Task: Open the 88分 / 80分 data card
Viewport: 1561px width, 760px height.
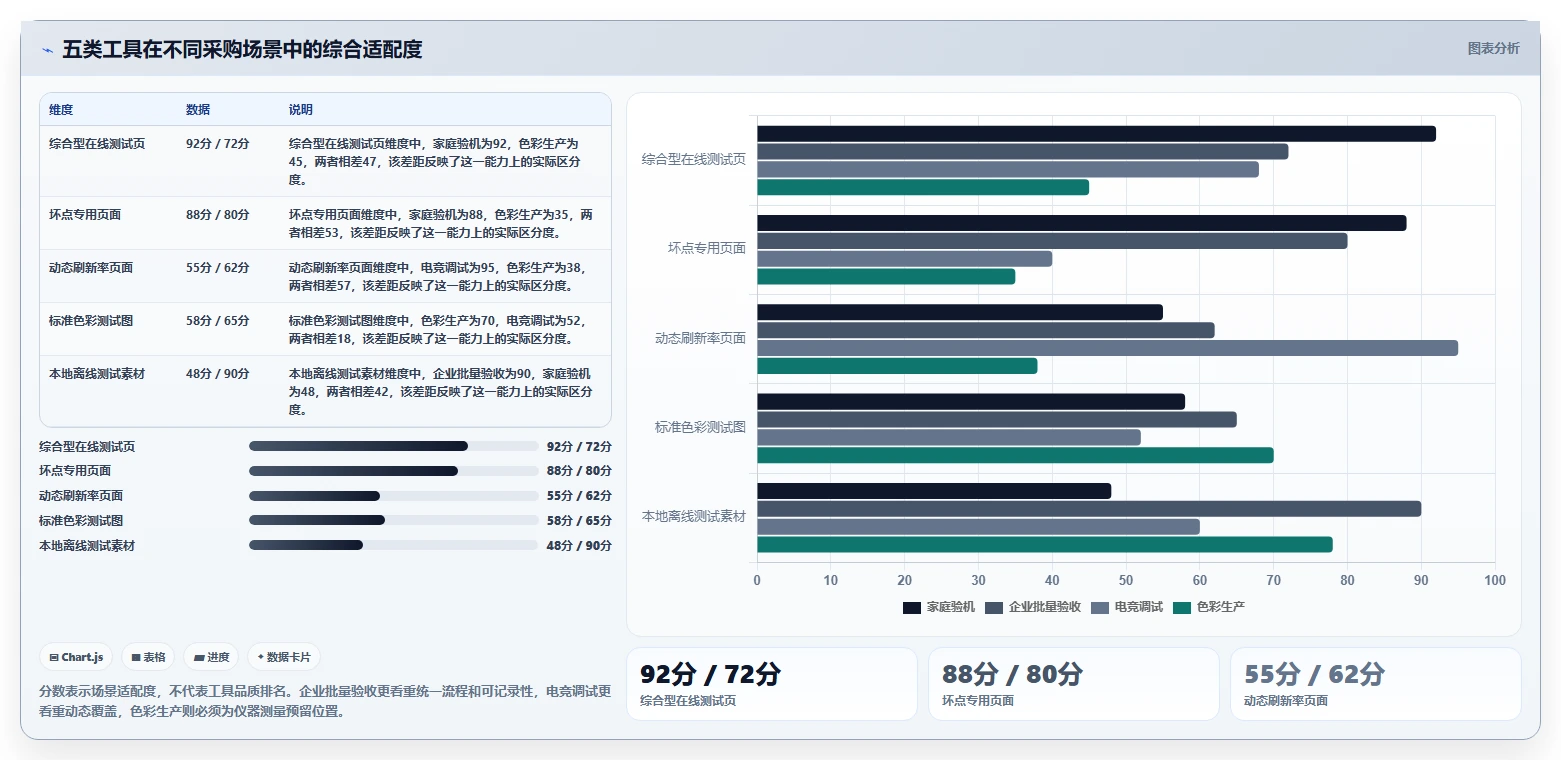Action: pos(1073,684)
